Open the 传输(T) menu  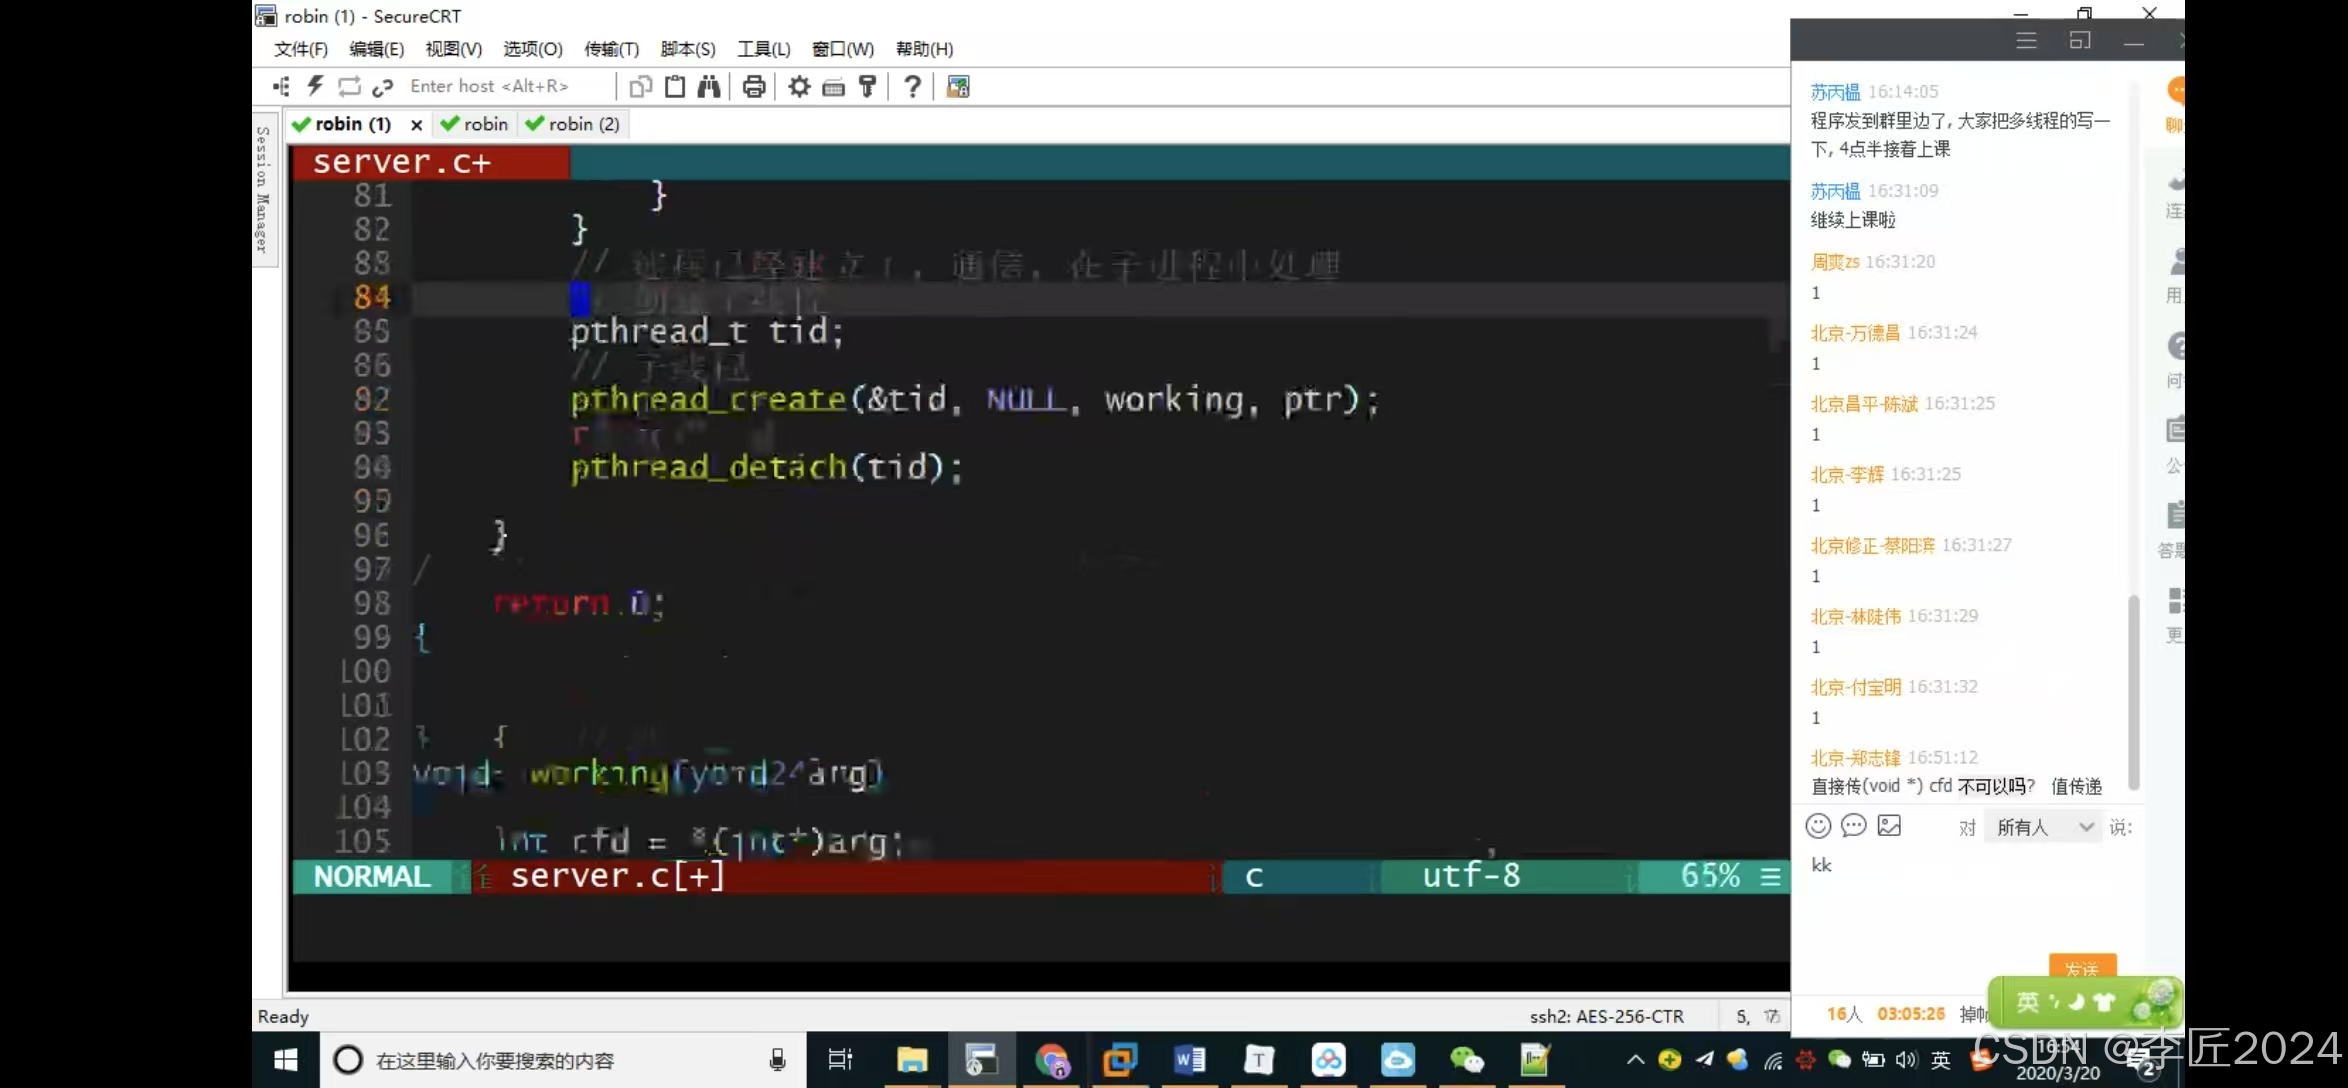(x=611, y=49)
